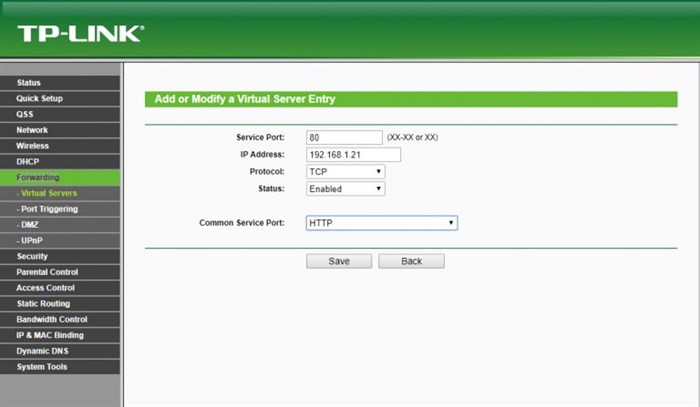Open the Port Triggering submenu
The image size is (700, 407).
coord(60,209)
